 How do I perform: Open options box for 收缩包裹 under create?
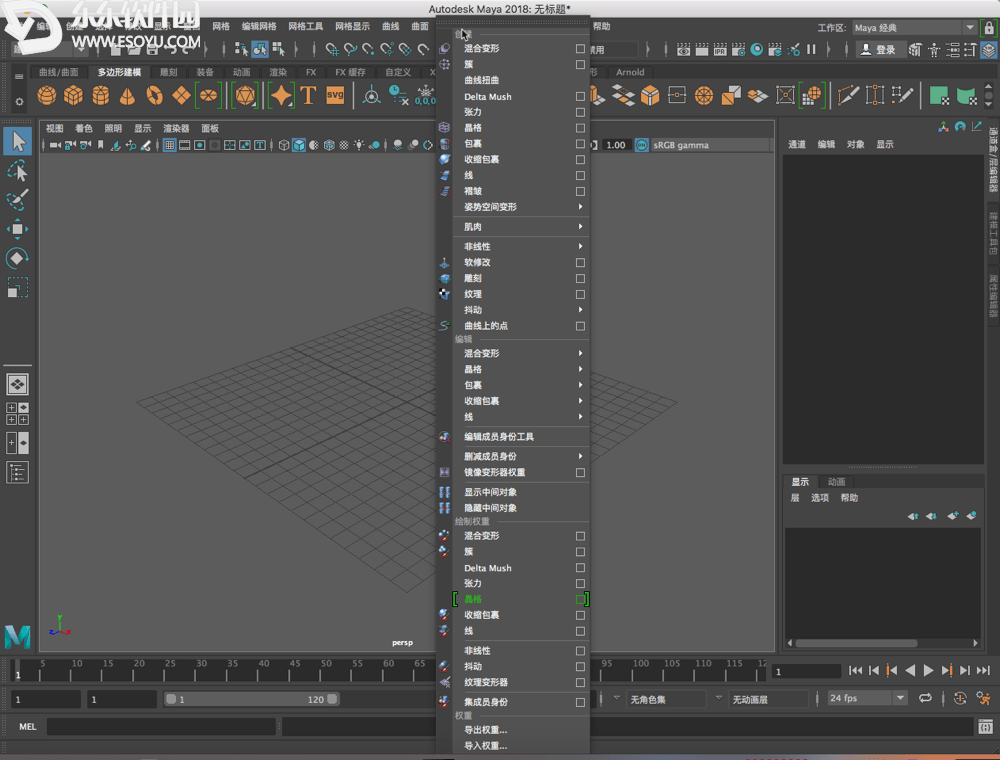tap(580, 159)
